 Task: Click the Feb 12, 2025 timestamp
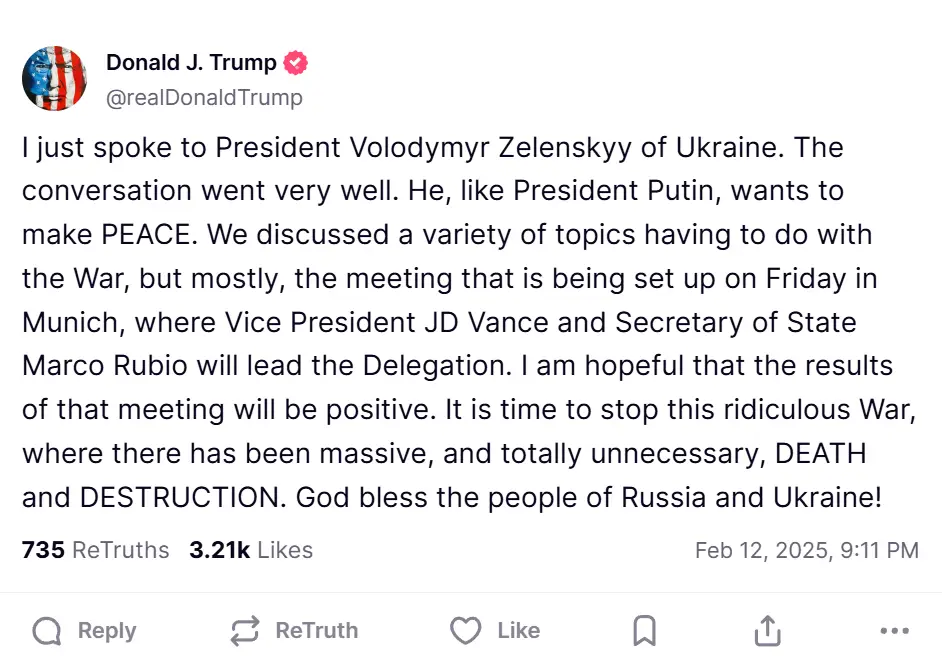(808, 549)
